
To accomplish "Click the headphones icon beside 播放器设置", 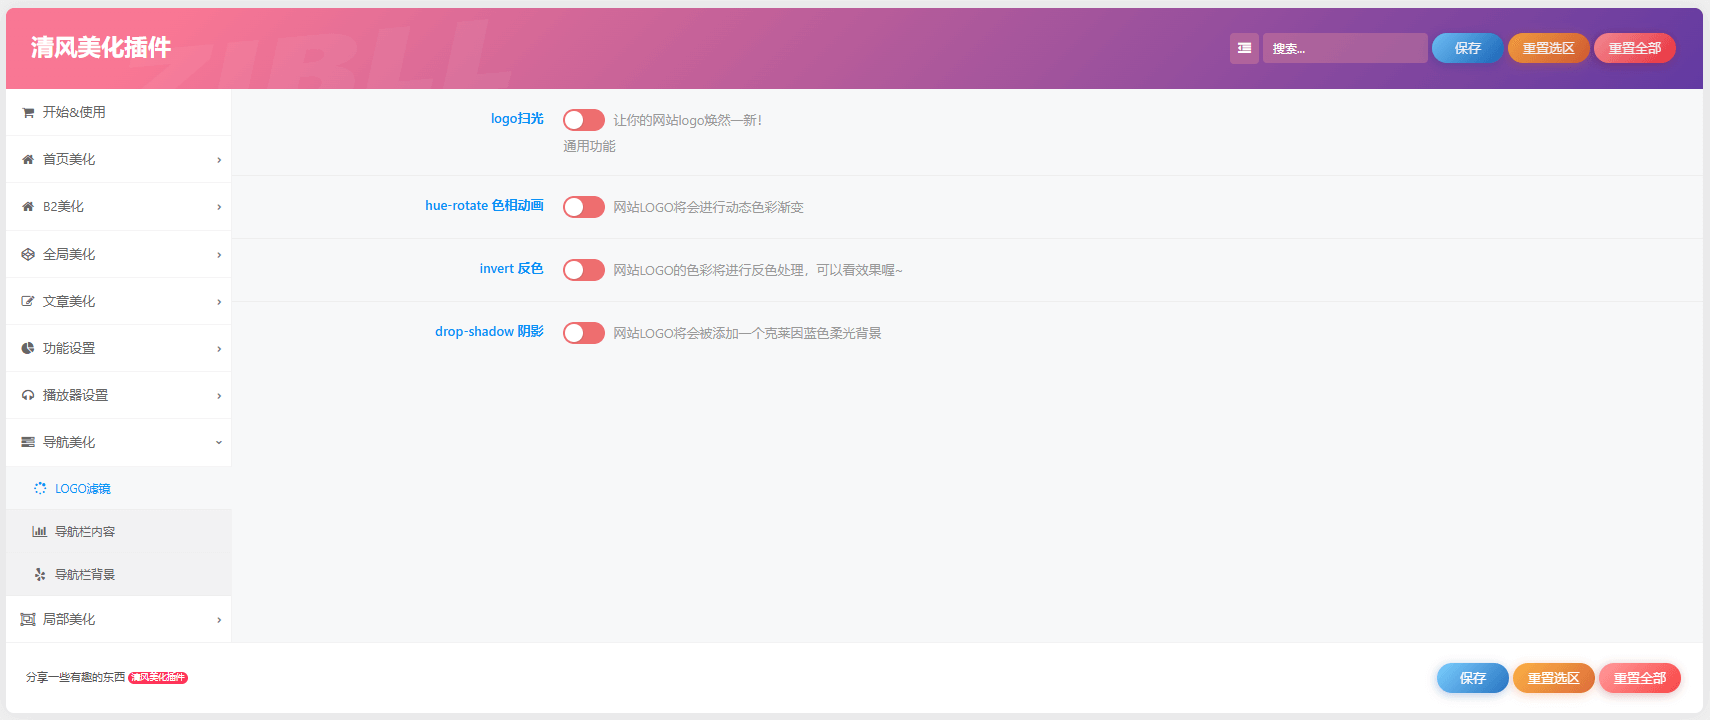I will [x=28, y=396].
